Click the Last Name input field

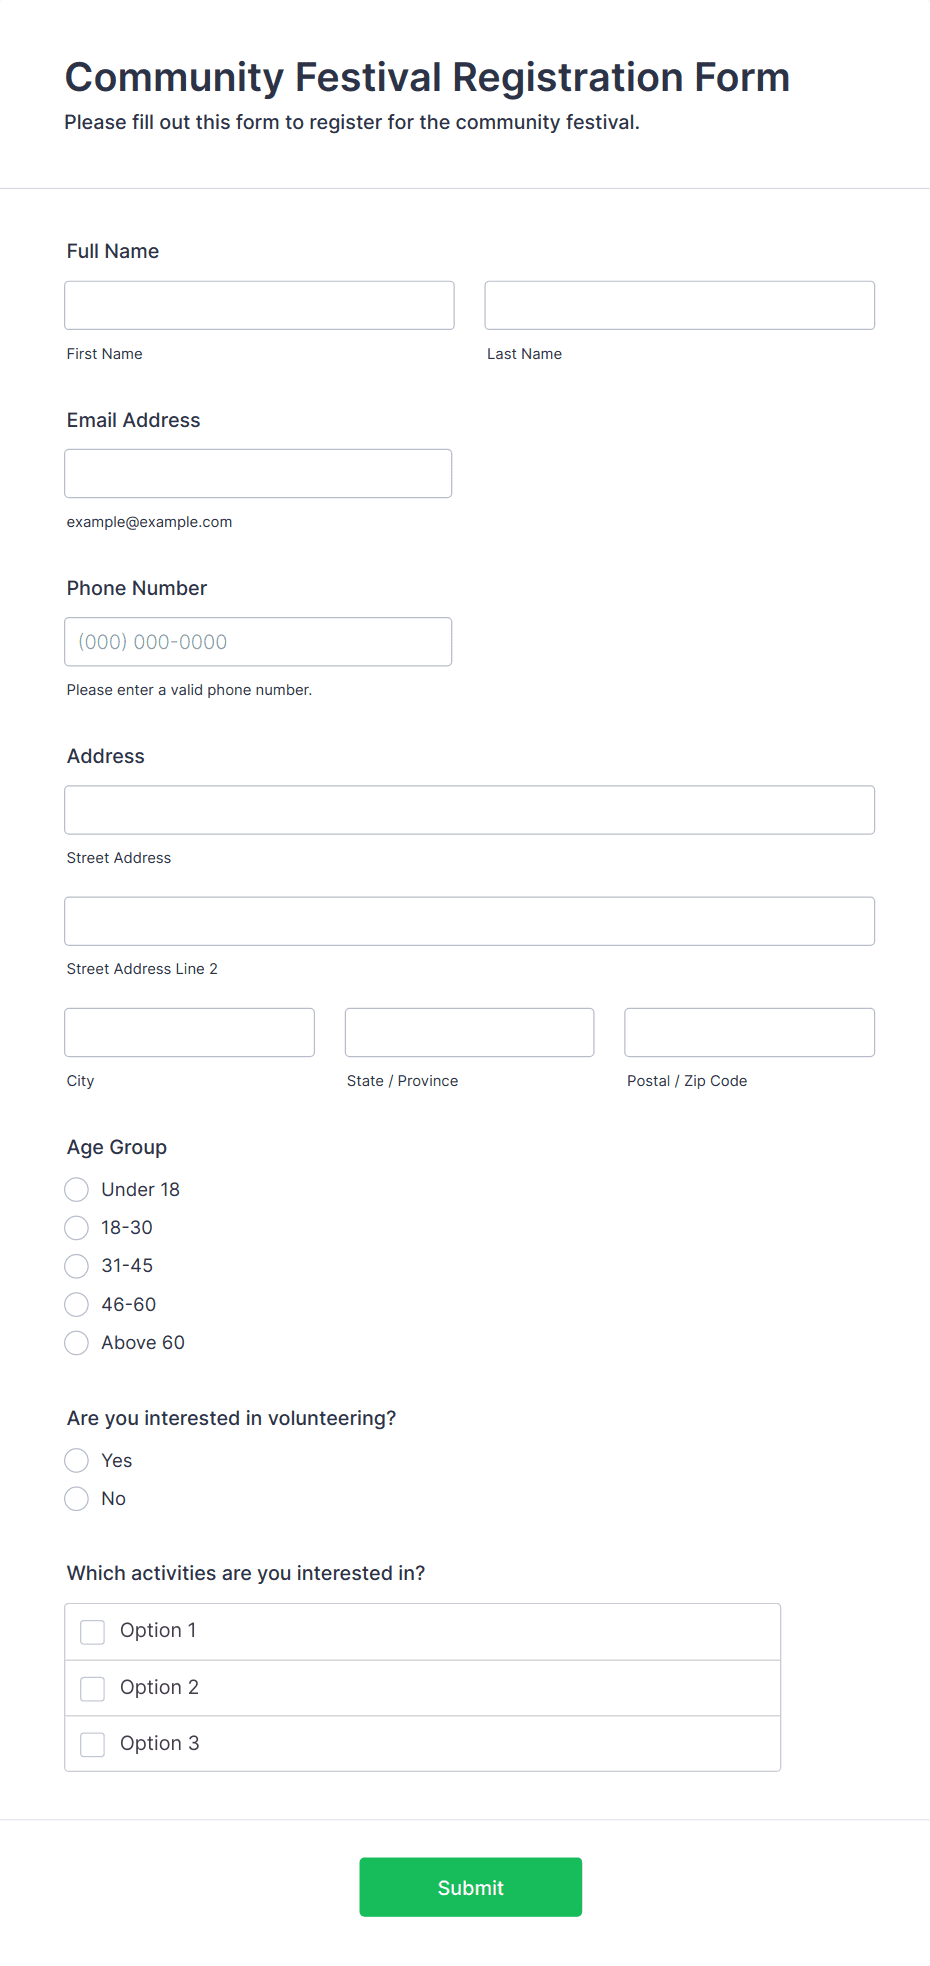pos(680,305)
